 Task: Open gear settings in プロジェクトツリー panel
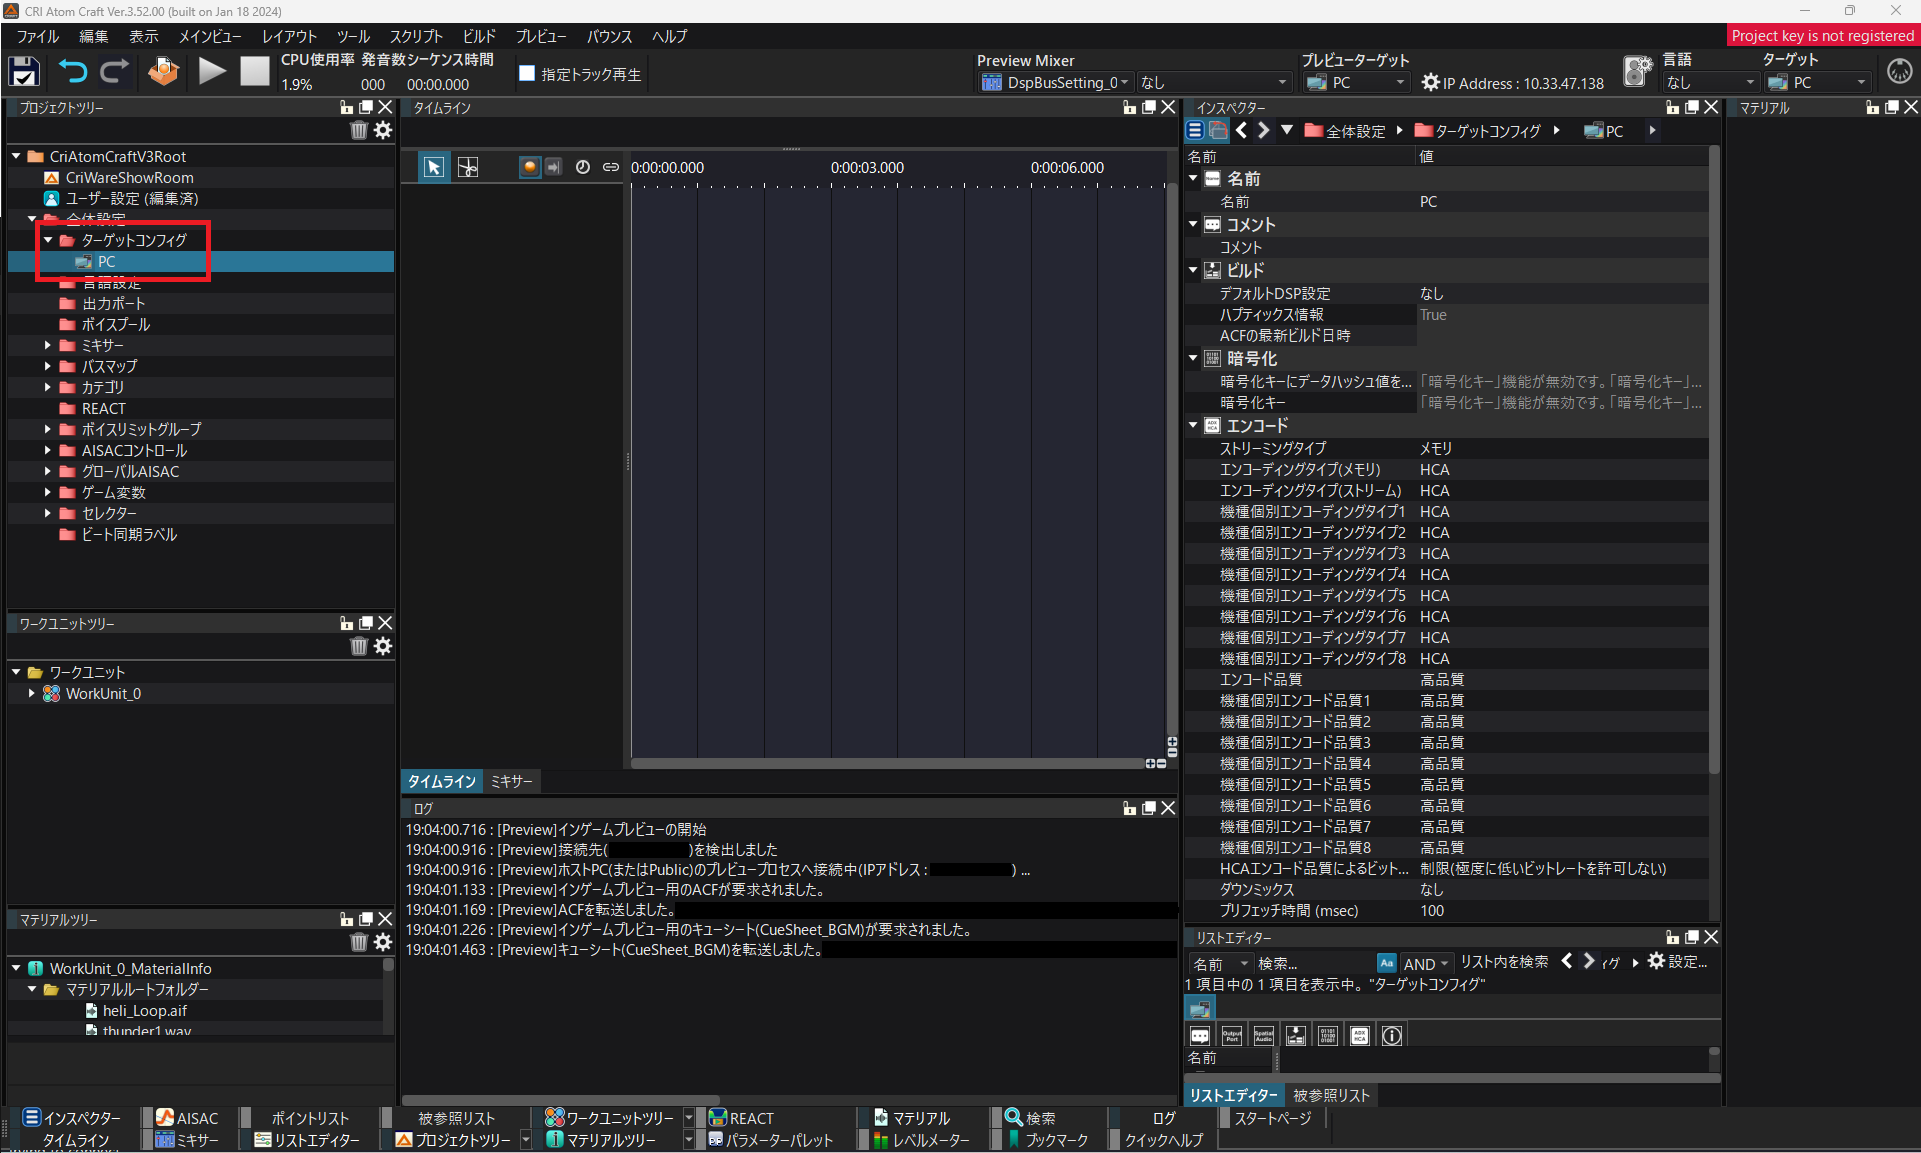coord(383,130)
